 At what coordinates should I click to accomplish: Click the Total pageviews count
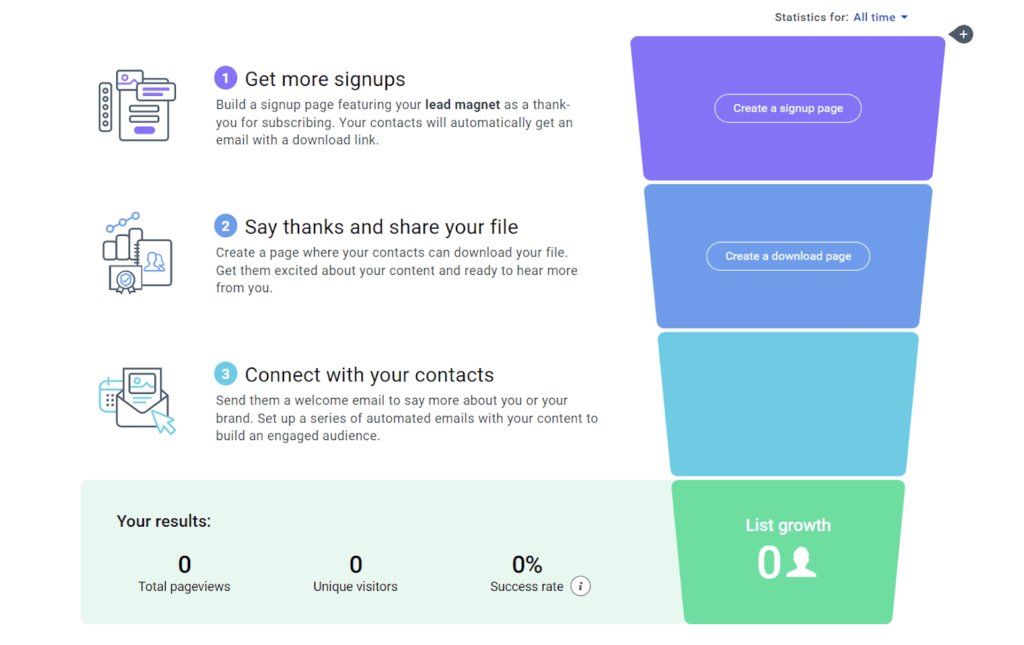pyautogui.click(x=184, y=565)
